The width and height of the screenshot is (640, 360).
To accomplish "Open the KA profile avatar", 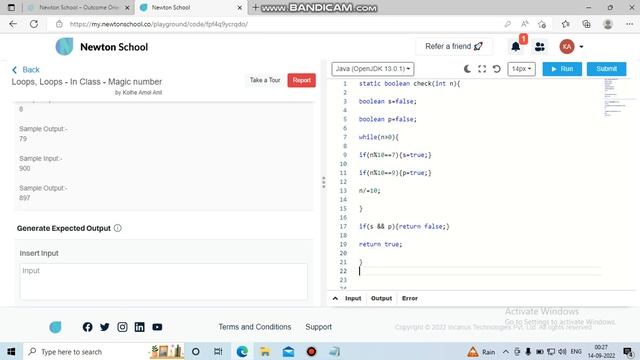I will (567, 47).
